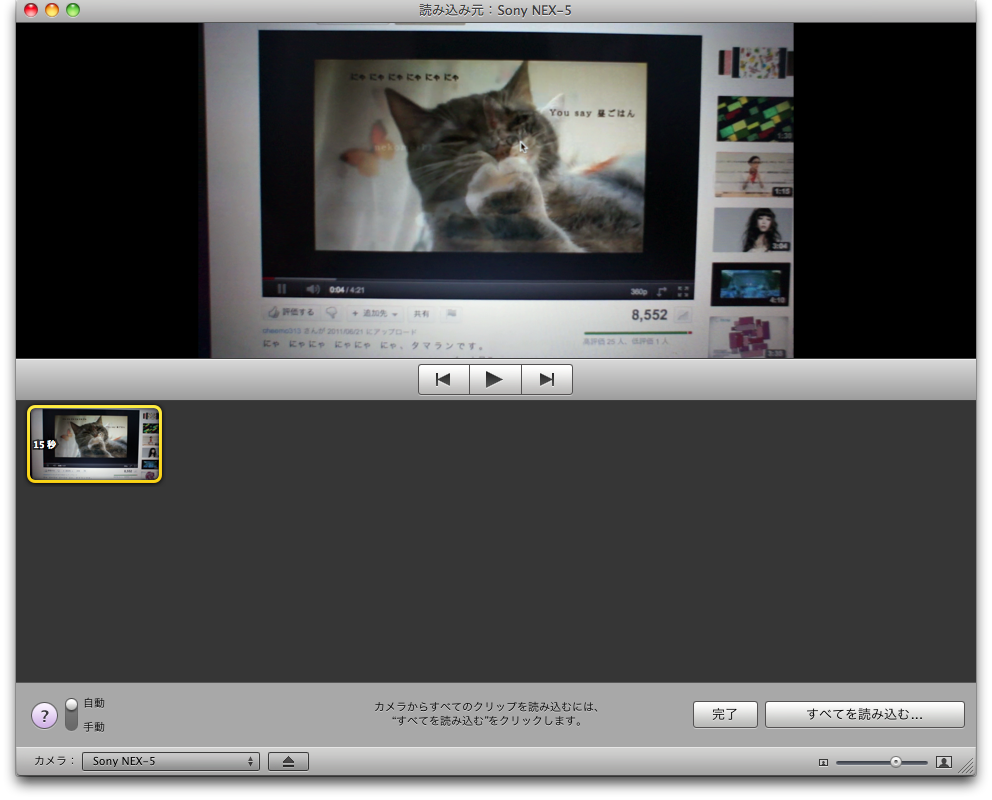This screenshot has width=992, height=800.
Task: Click the window resize grip corner
Action: [967, 766]
